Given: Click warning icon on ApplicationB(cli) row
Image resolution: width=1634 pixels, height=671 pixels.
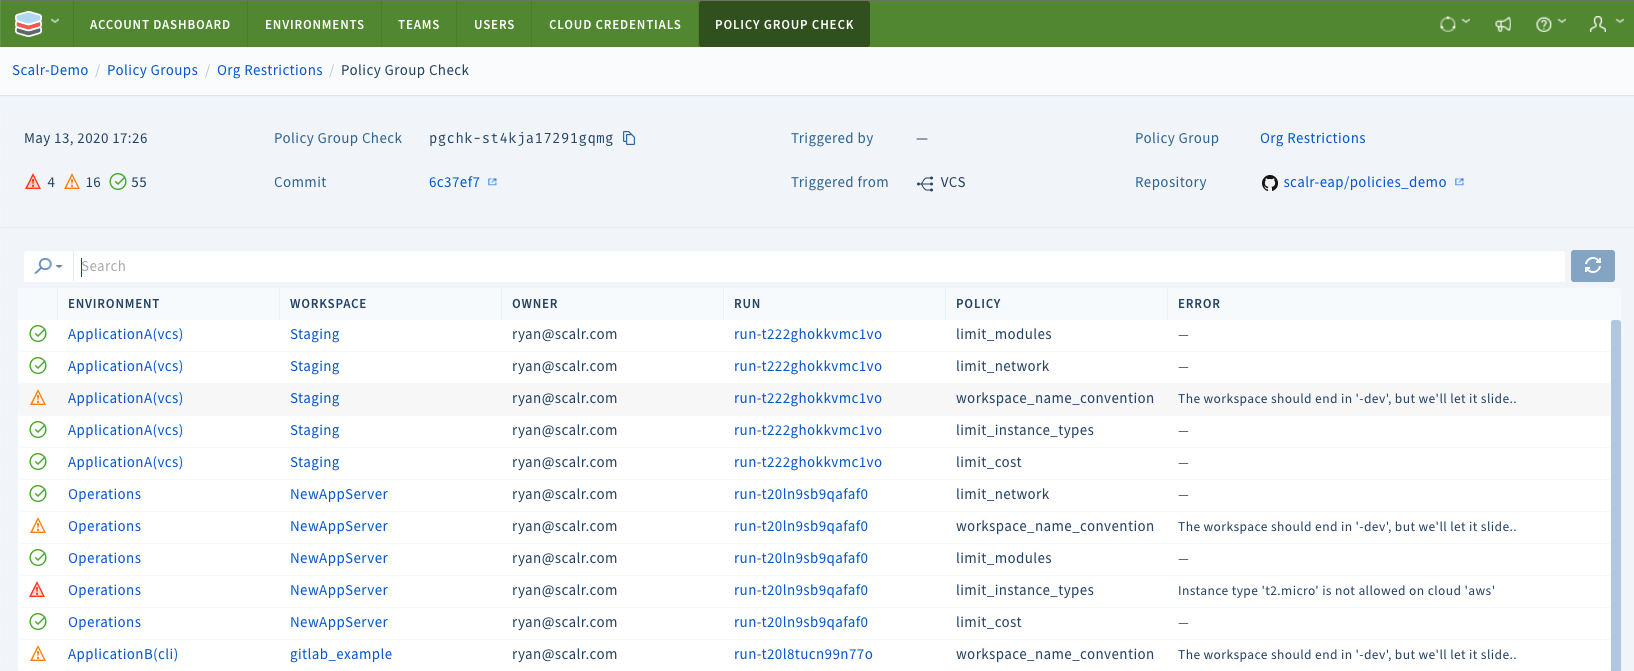Looking at the screenshot, I should (x=38, y=654).
